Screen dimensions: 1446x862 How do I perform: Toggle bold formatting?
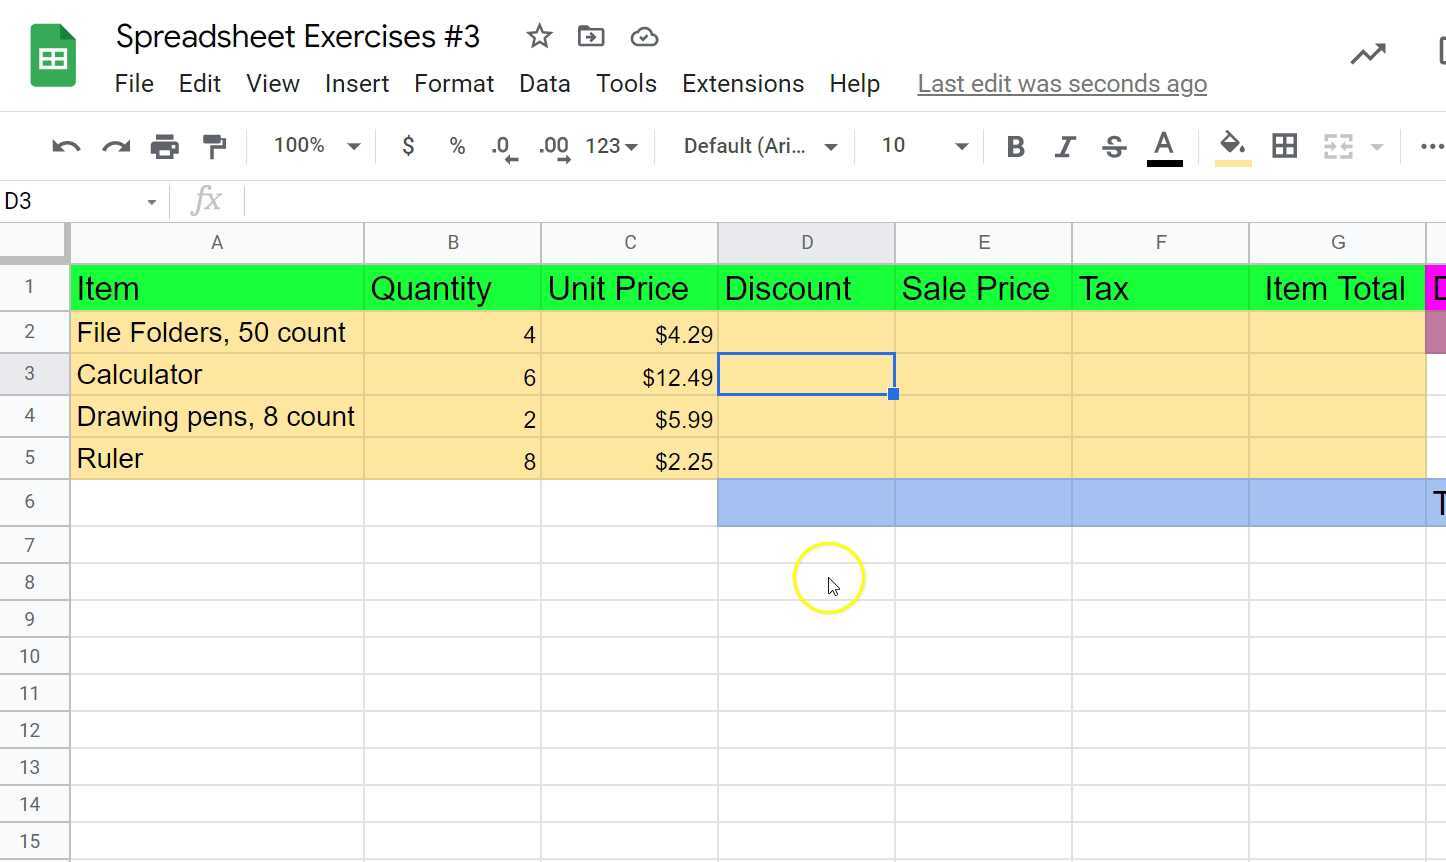click(1015, 146)
